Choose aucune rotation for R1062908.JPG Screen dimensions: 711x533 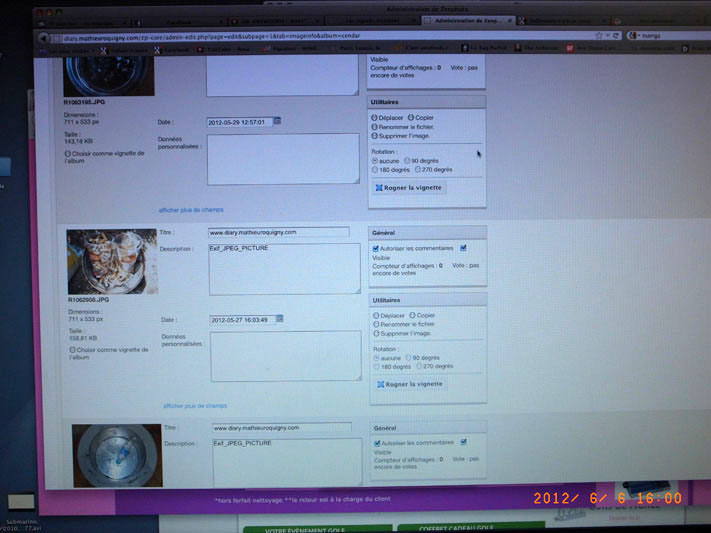[376, 358]
